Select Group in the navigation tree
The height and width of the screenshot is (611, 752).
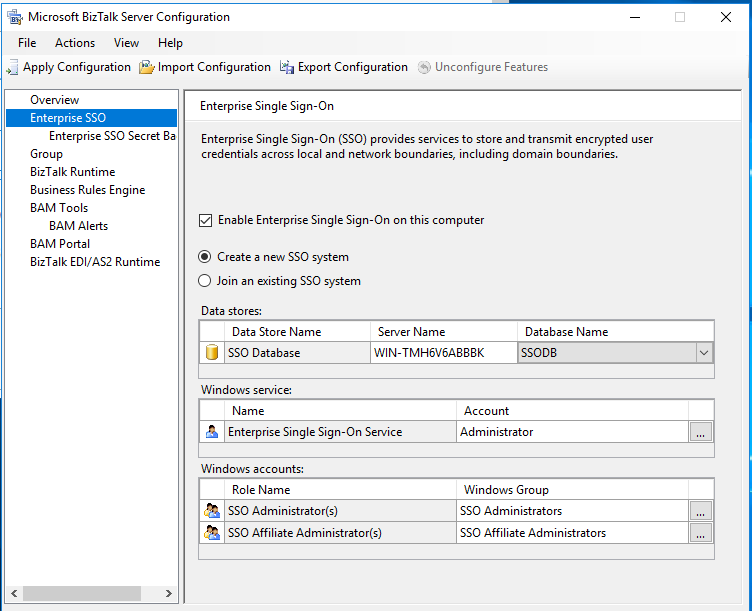pyautogui.click(x=46, y=154)
